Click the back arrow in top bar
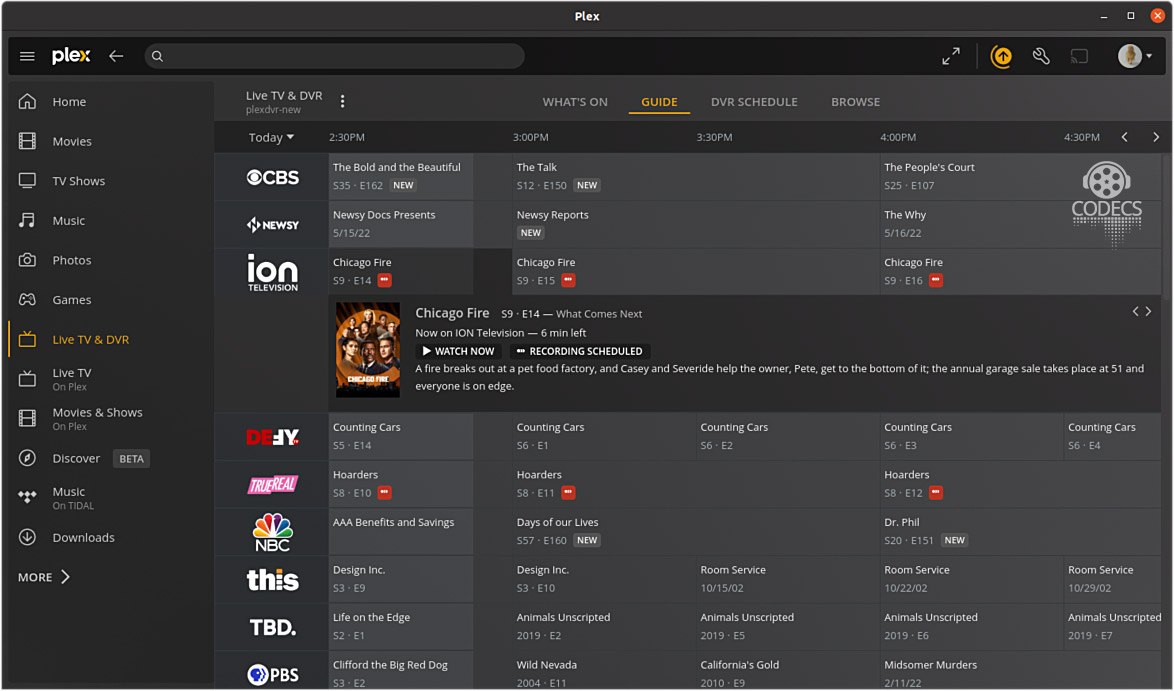The image size is (1174, 691). click(116, 57)
